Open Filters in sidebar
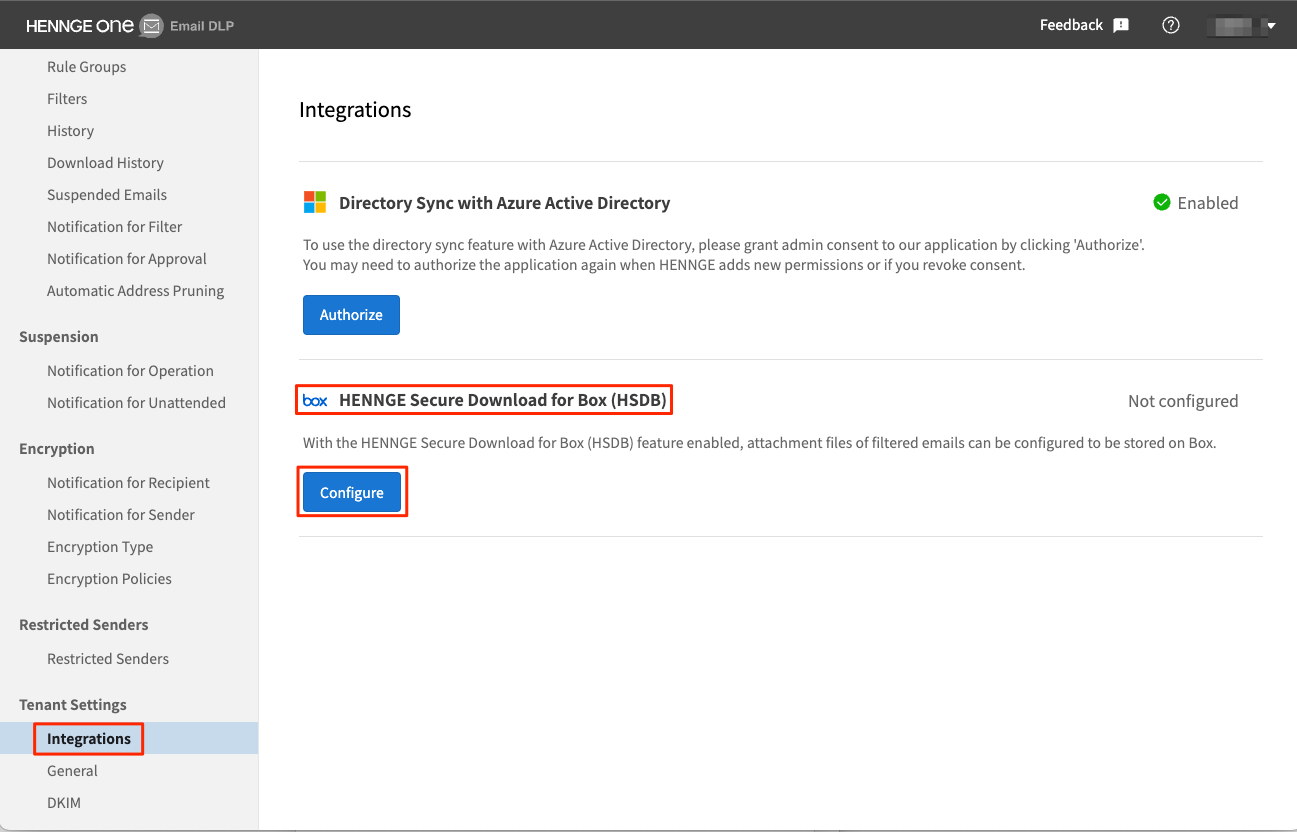This screenshot has width=1297, height=832. [67, 99]
